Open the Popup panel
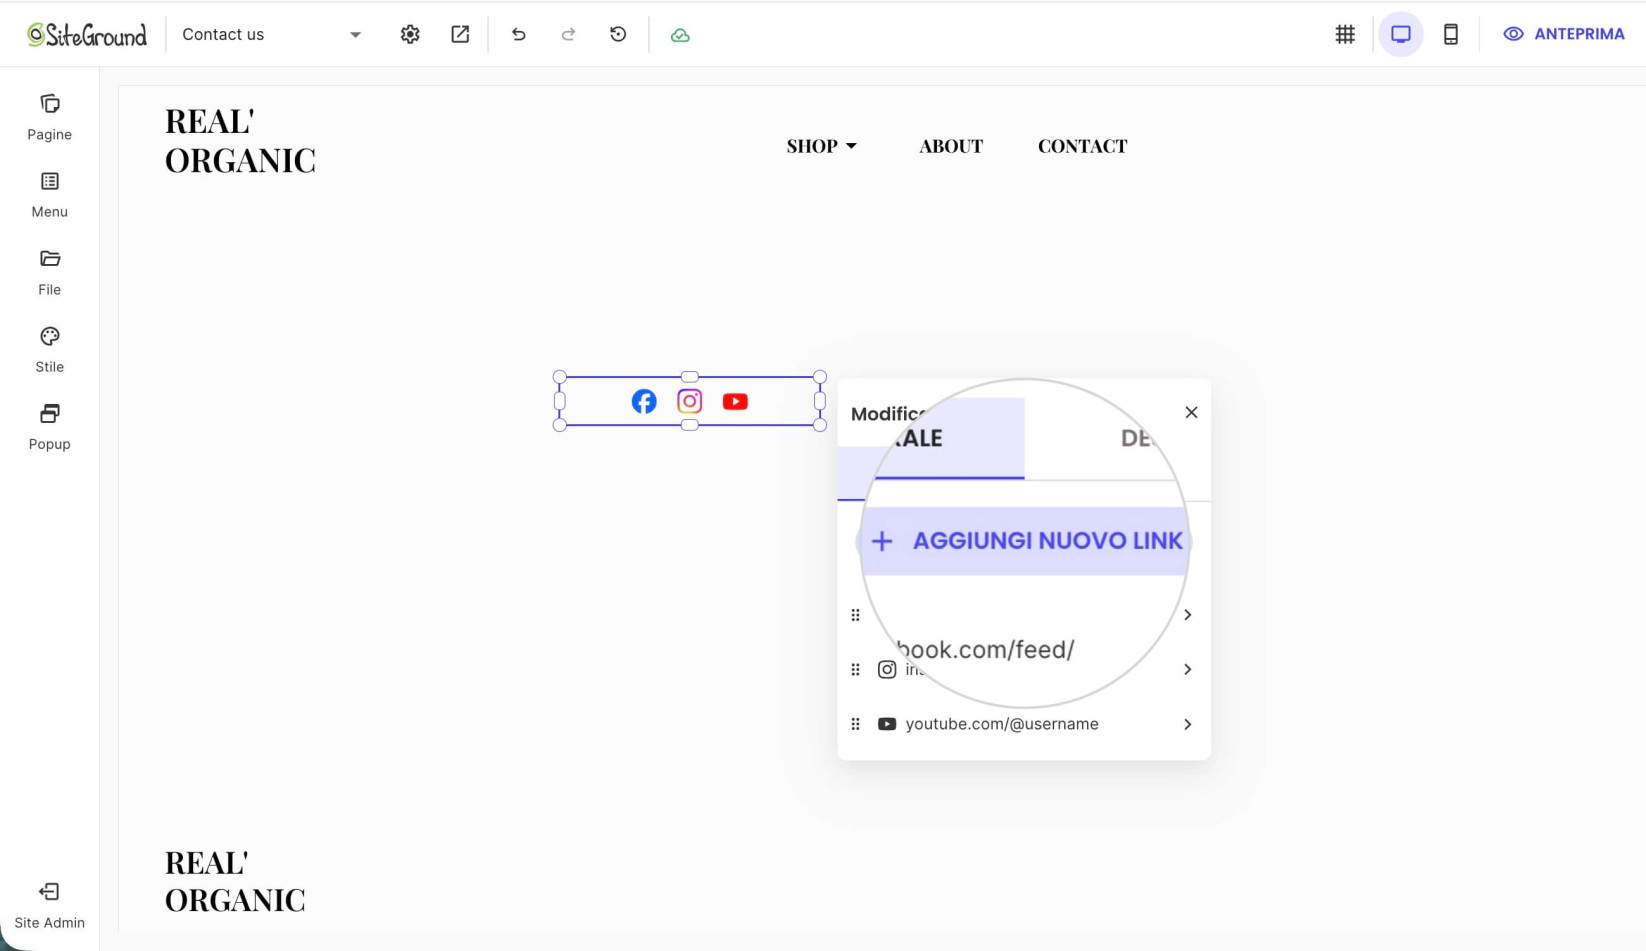Screen dimensions: 1646x951 (x=49, y=428)
